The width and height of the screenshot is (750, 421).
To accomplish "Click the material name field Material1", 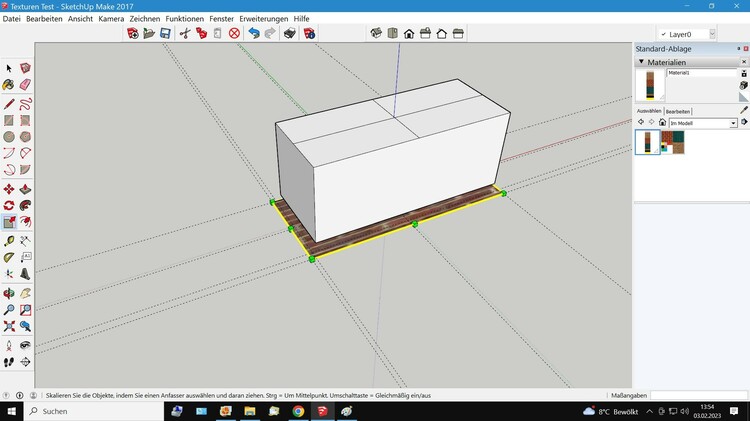I will [x=700, y=73].
